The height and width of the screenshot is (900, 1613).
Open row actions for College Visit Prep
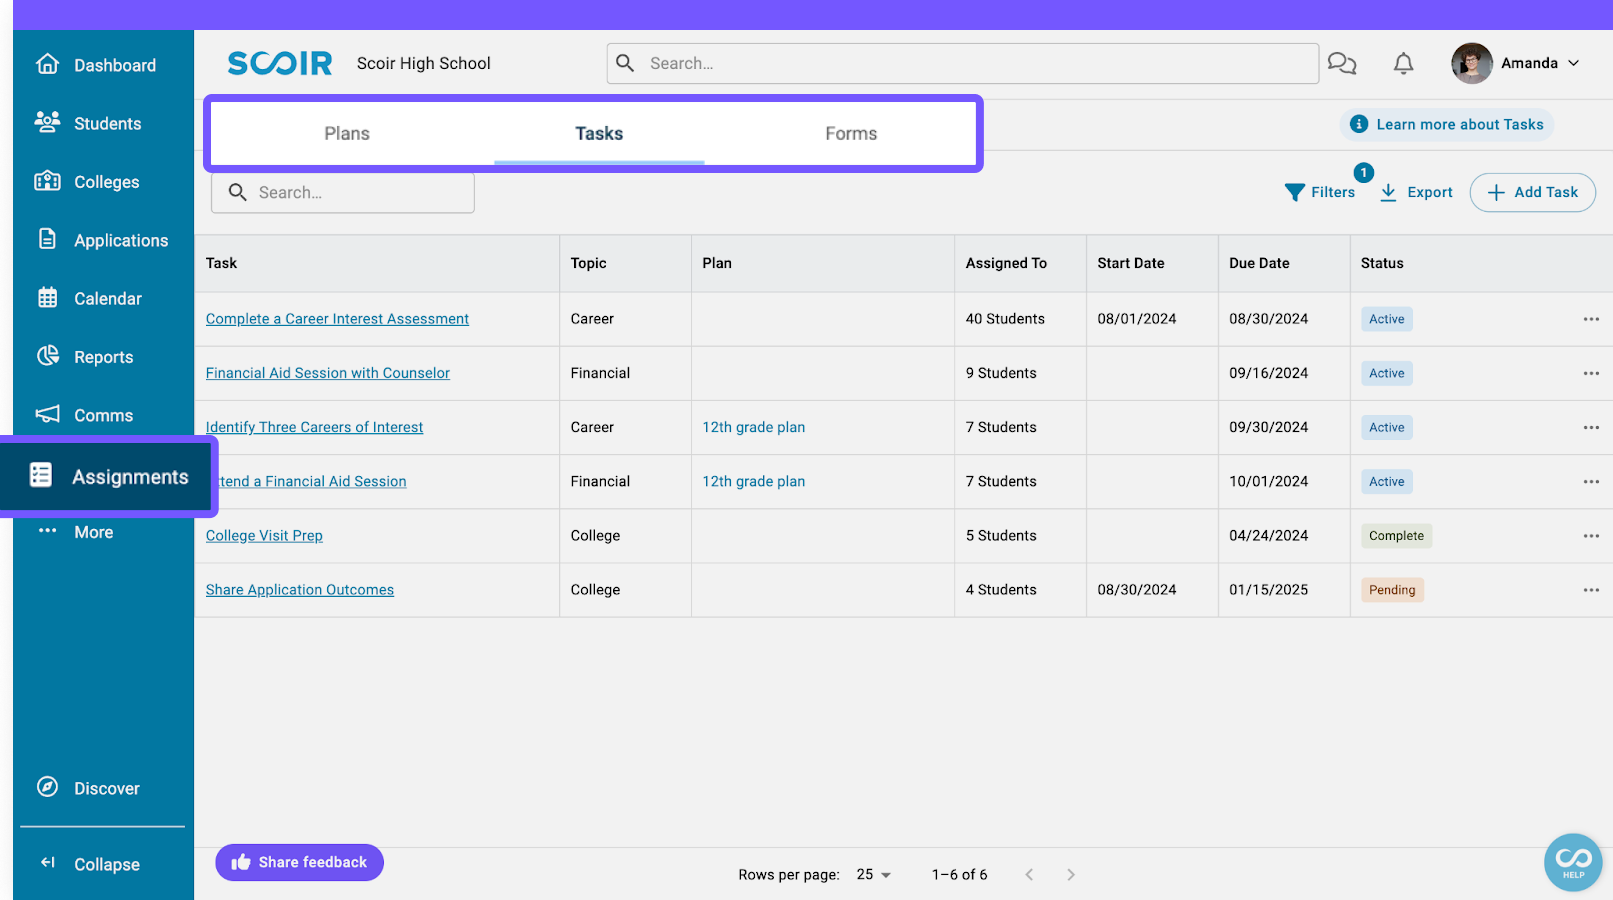click(1590, 535)
